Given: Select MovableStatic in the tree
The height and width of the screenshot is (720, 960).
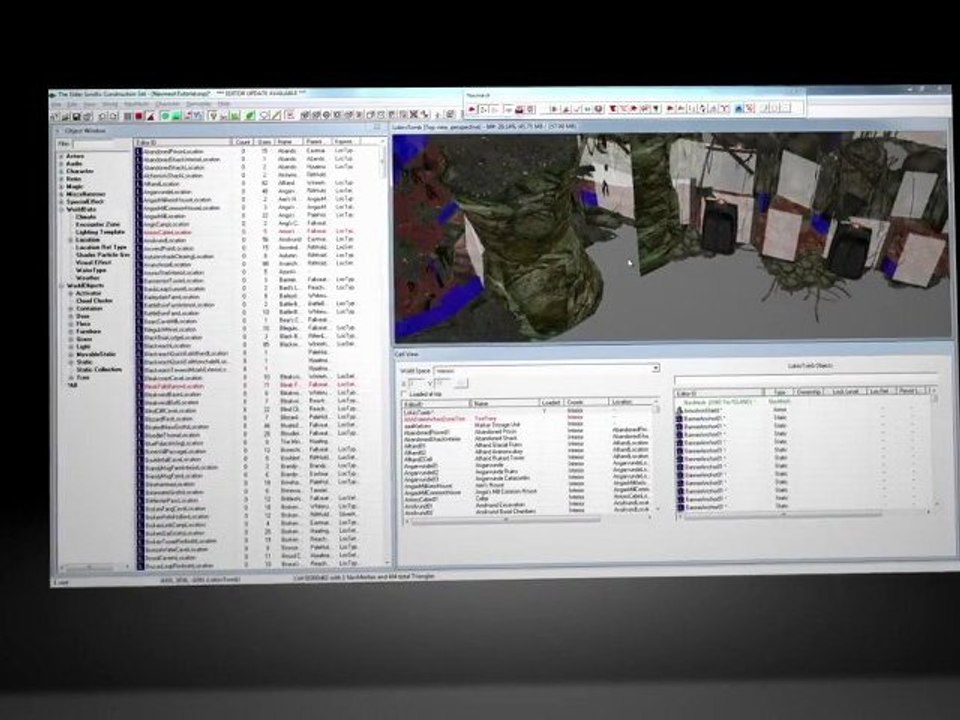Looking at the screenshot, I should (x=96, y=354).
